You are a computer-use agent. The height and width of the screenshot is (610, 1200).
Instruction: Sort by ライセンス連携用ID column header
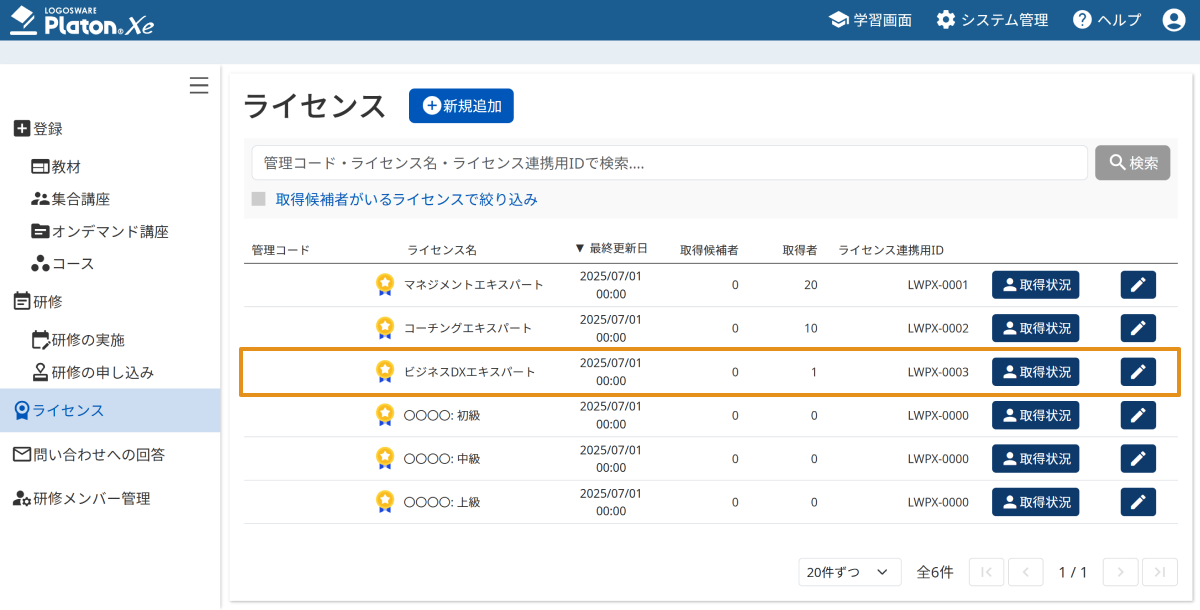891,249
